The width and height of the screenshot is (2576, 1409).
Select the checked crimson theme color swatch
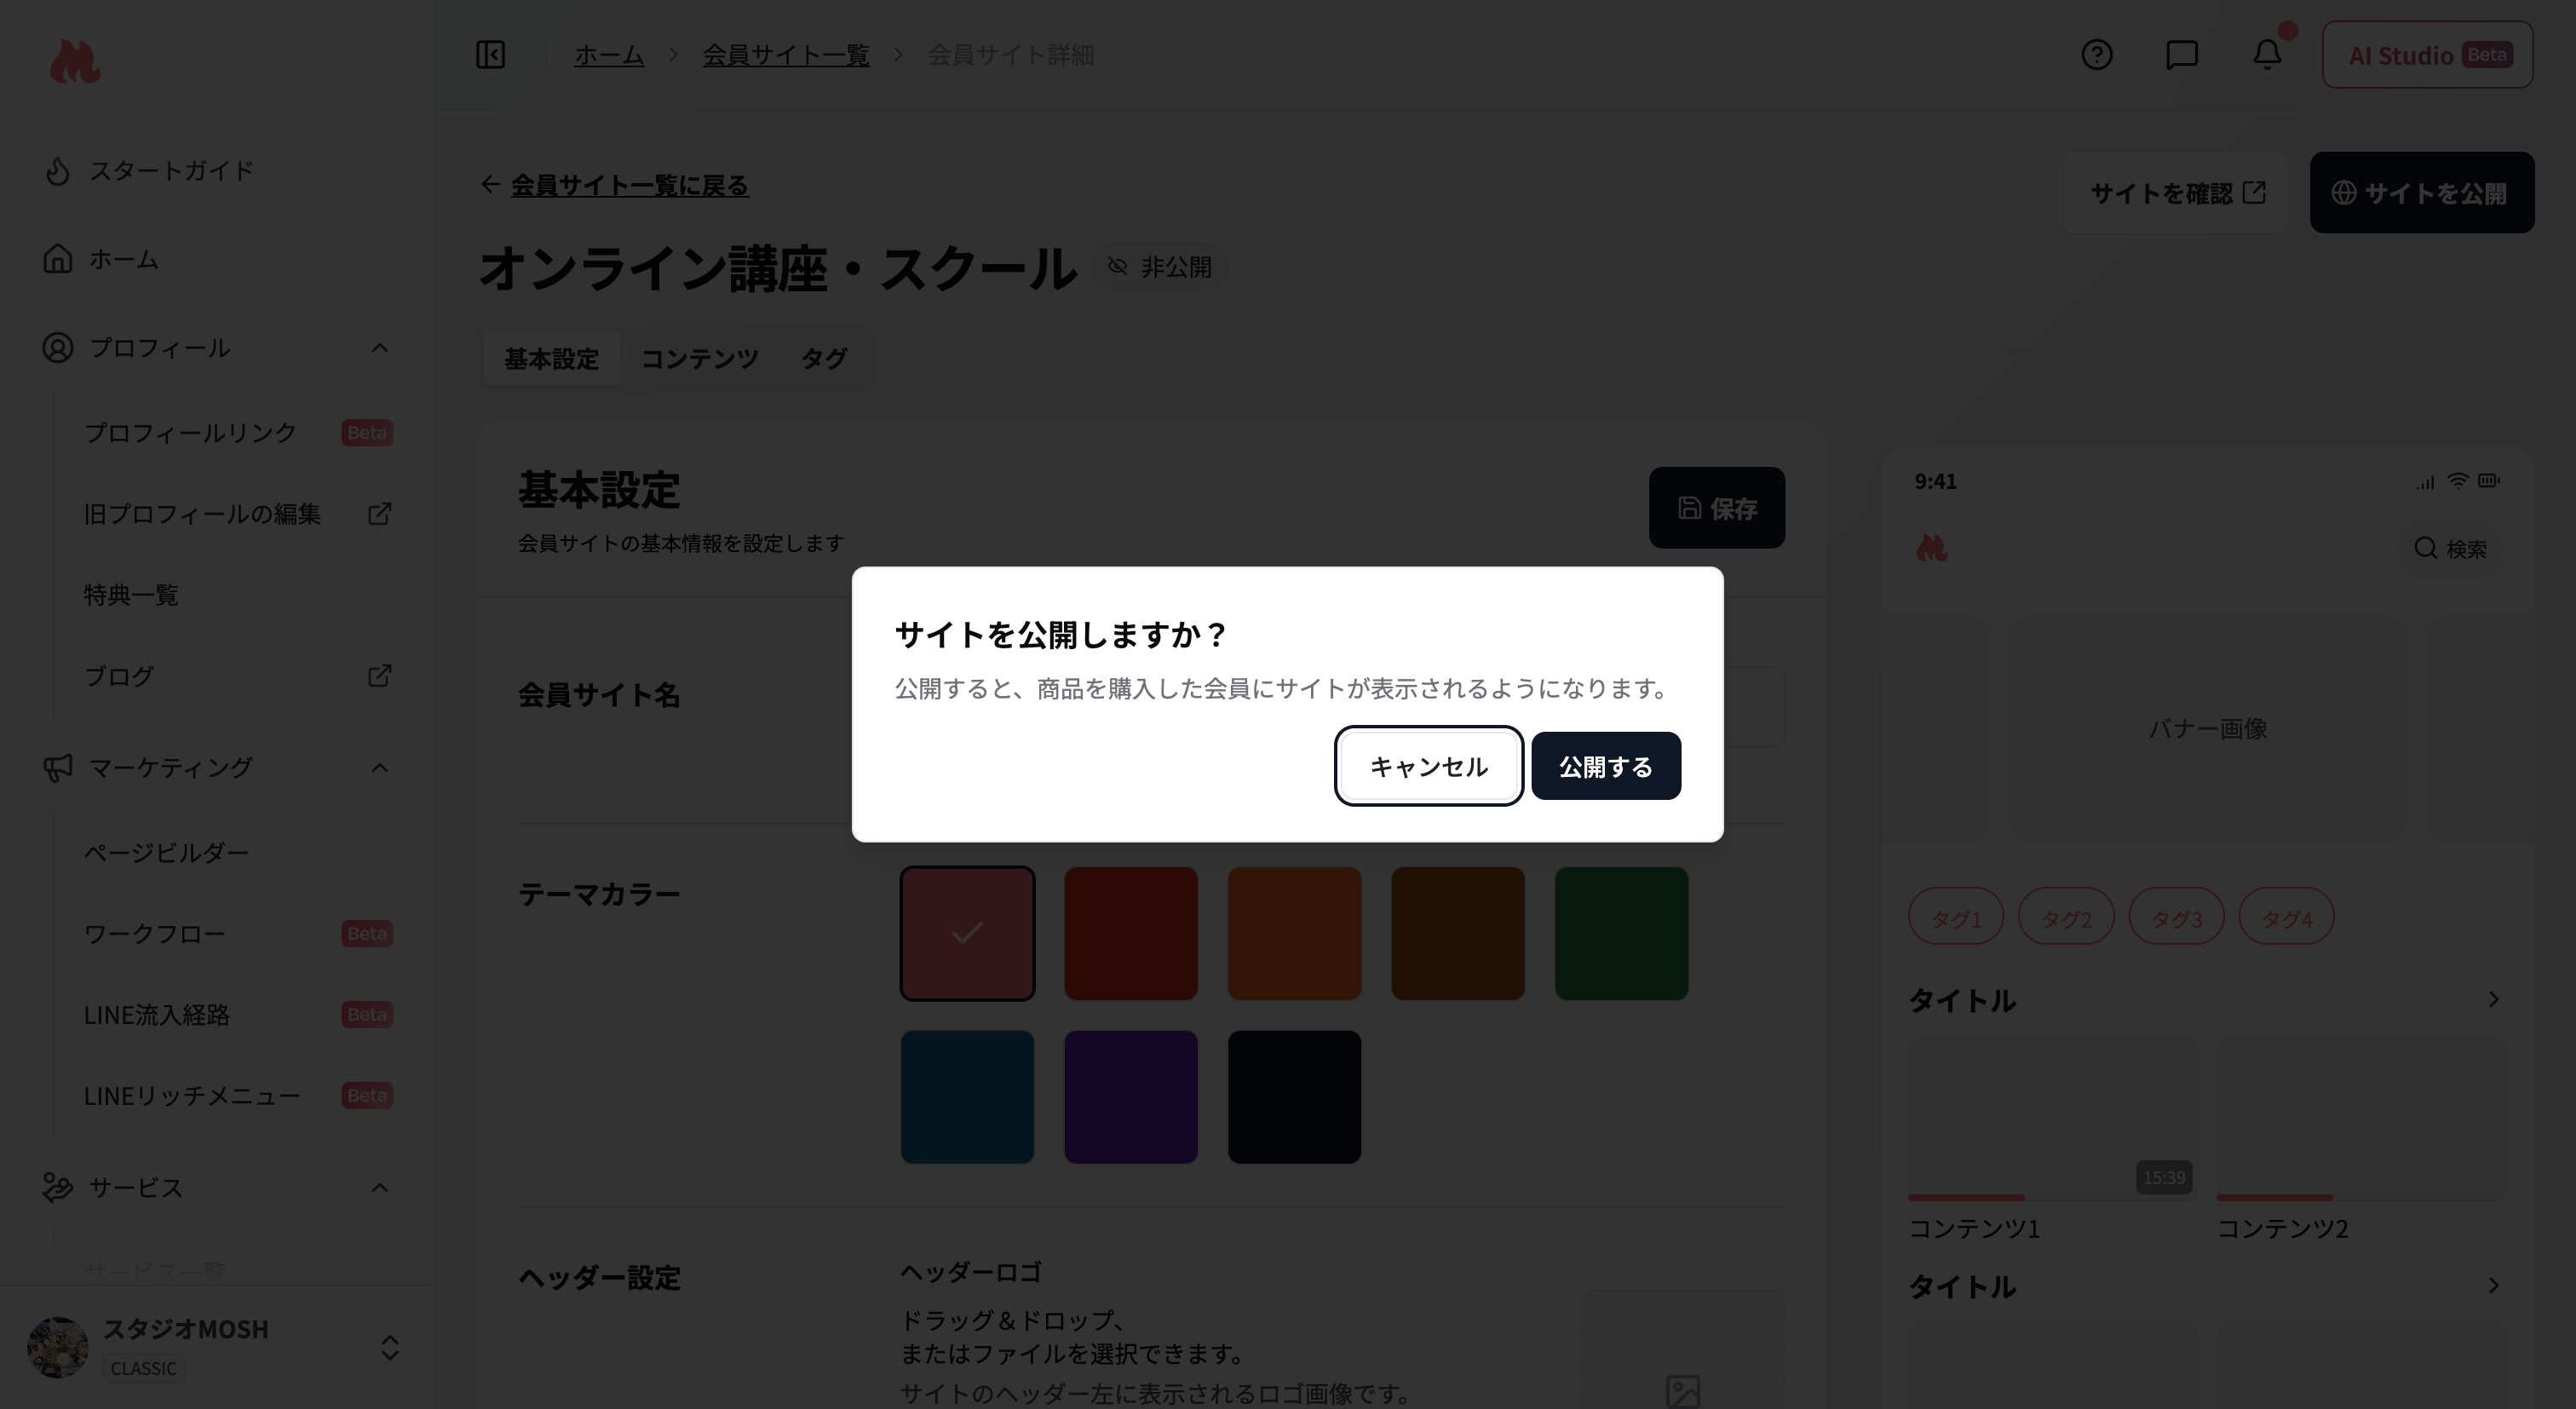[967, 933]
